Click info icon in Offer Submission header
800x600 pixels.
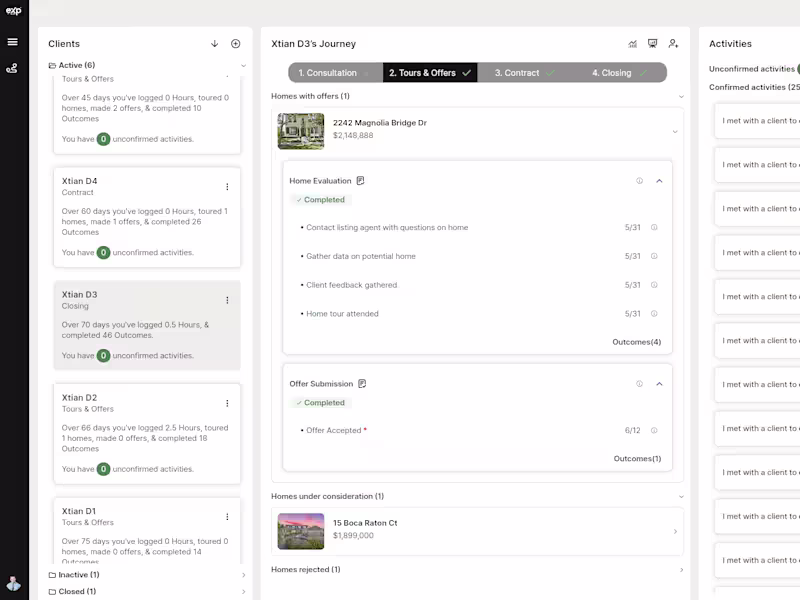pyautogui.click(x=639, y=384)
